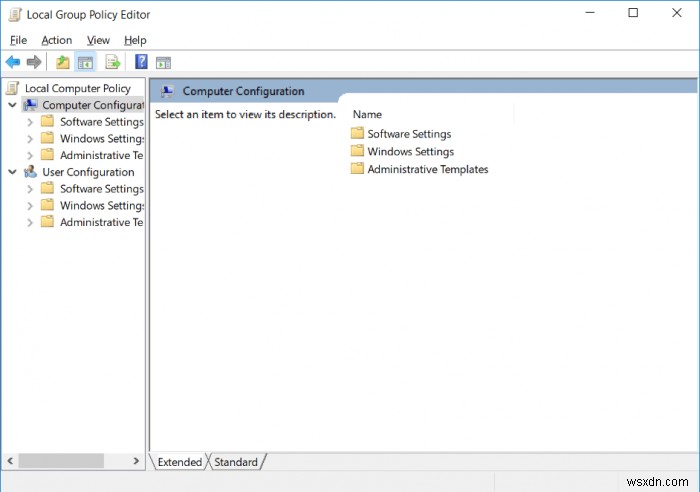
Task: Expand Administrative Templates under Computer Configuration
Action: [x=30, y=155]
